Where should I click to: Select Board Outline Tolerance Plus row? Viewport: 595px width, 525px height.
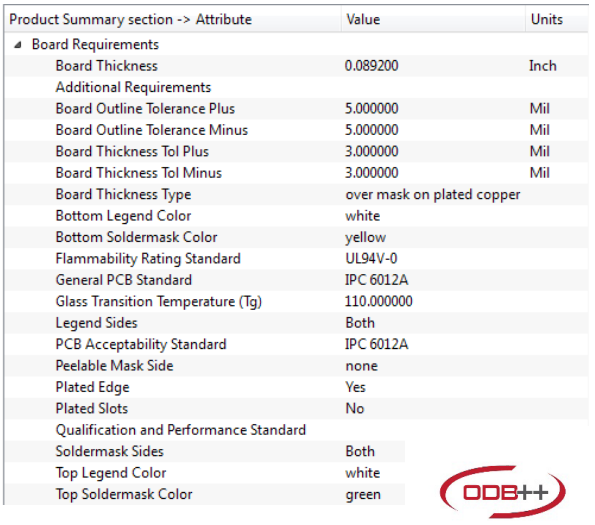[x=297, y=109]
